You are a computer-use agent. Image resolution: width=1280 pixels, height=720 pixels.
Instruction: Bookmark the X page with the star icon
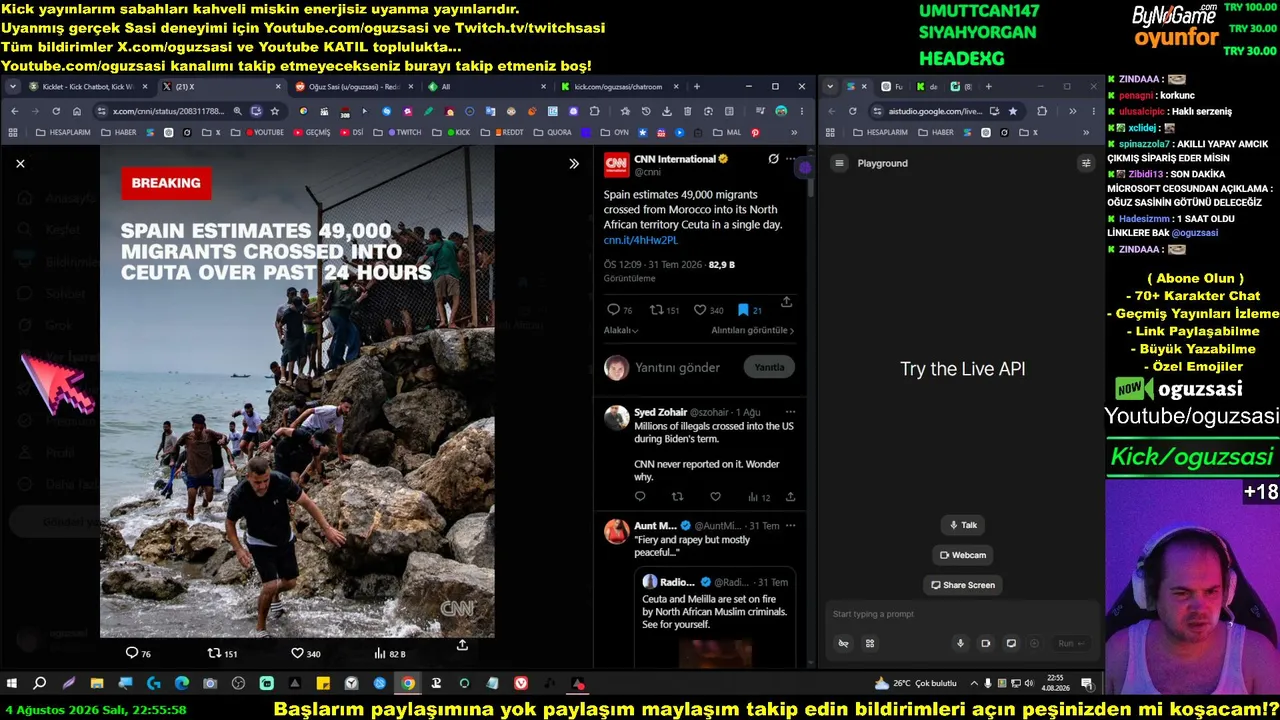tap(275, 111)
